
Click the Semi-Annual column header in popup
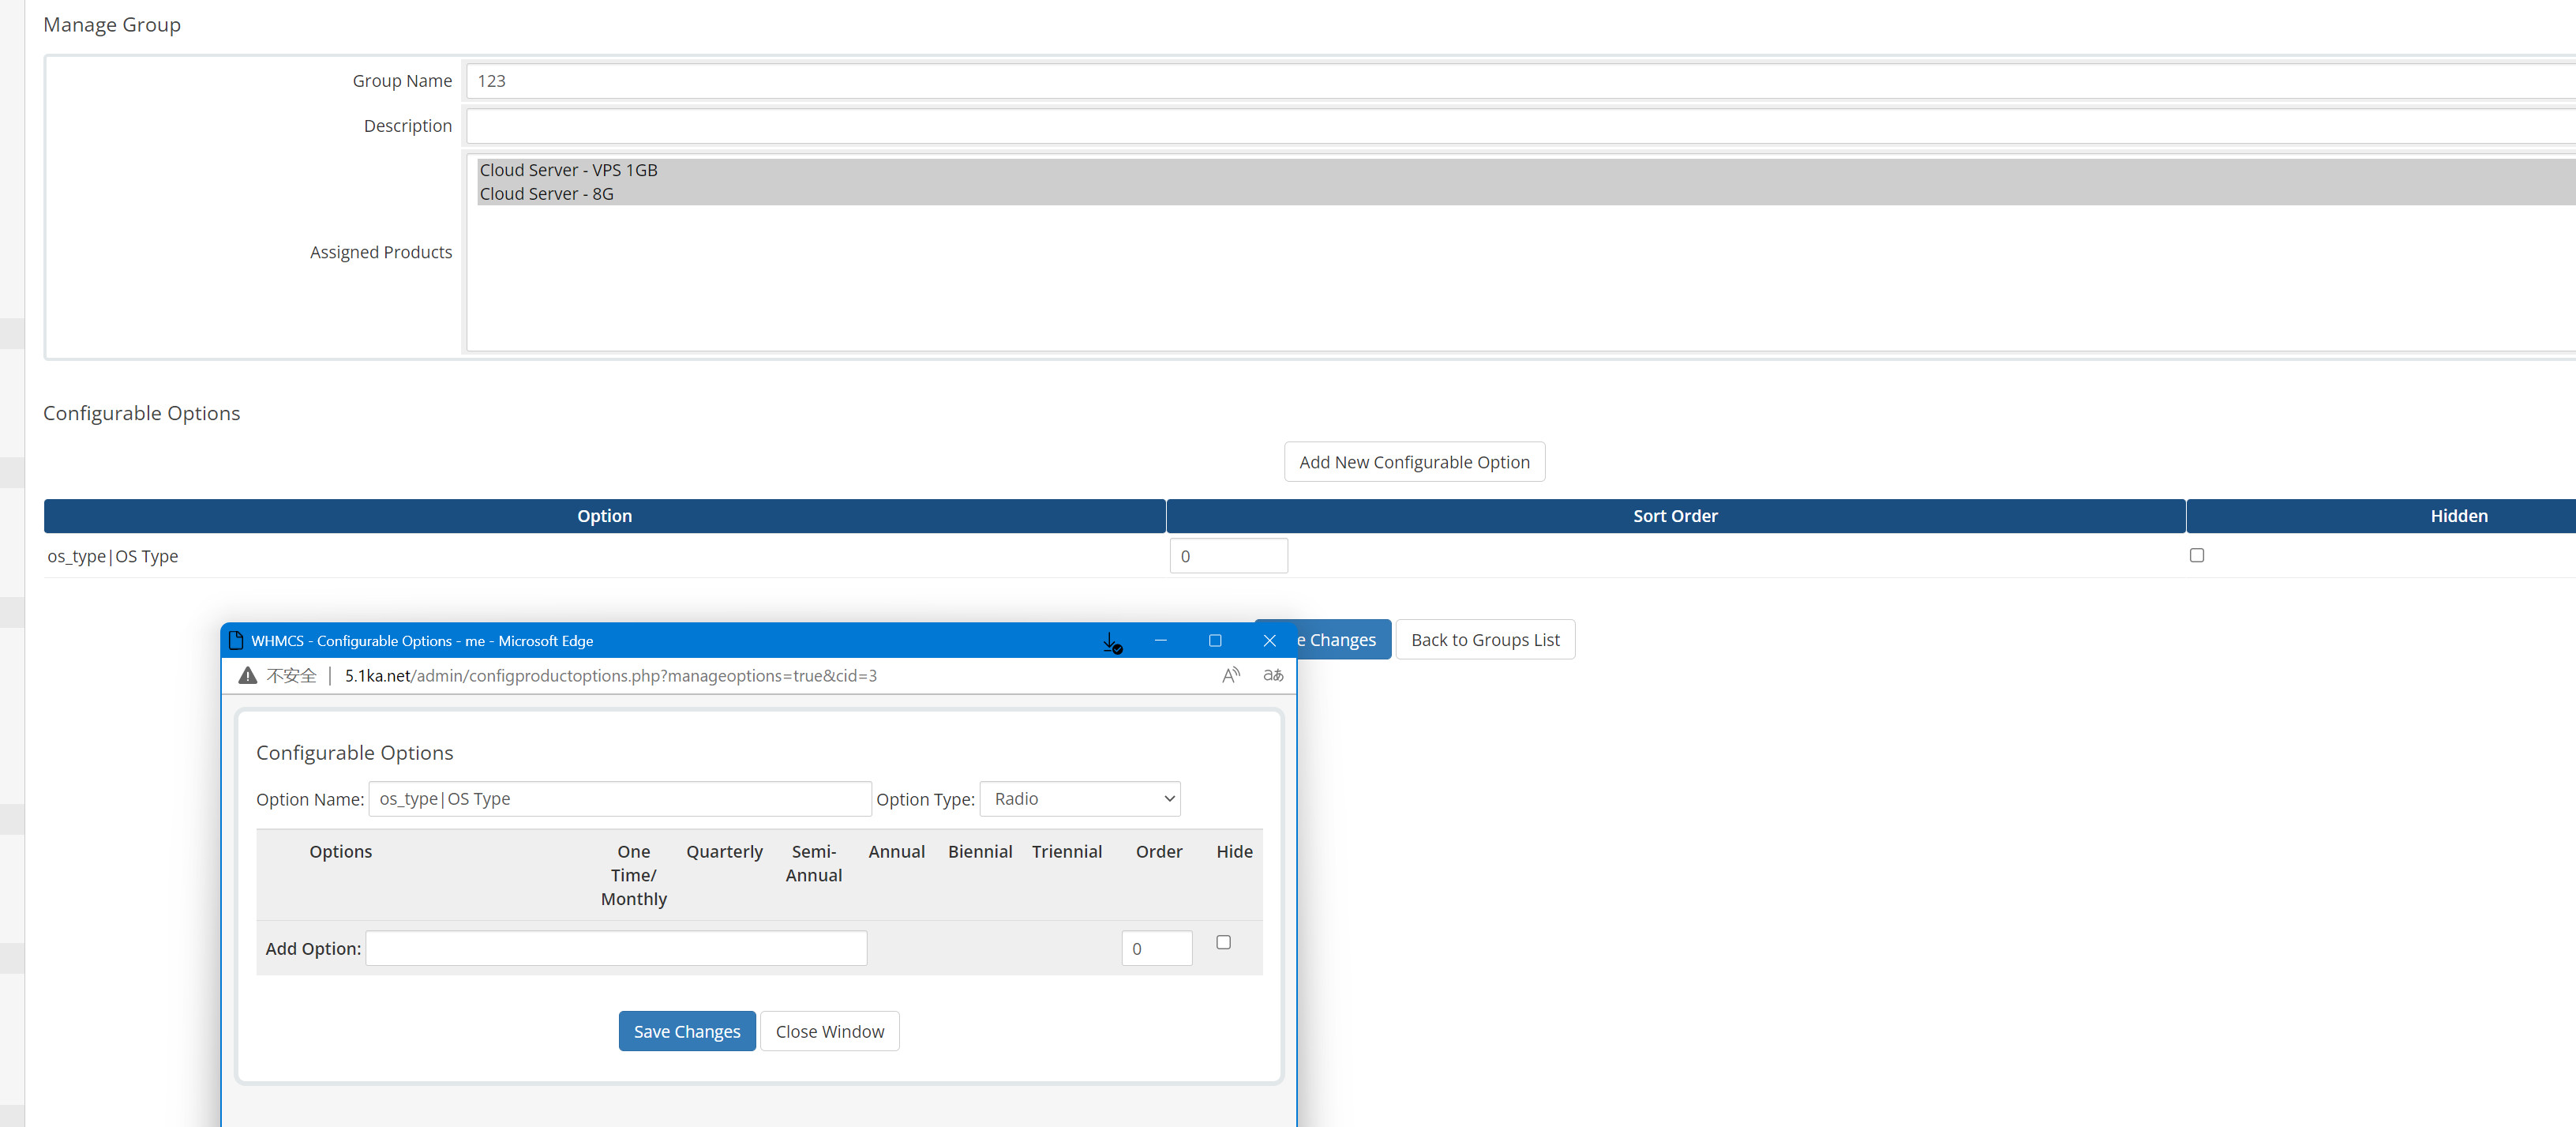click(x=814, y=863)
